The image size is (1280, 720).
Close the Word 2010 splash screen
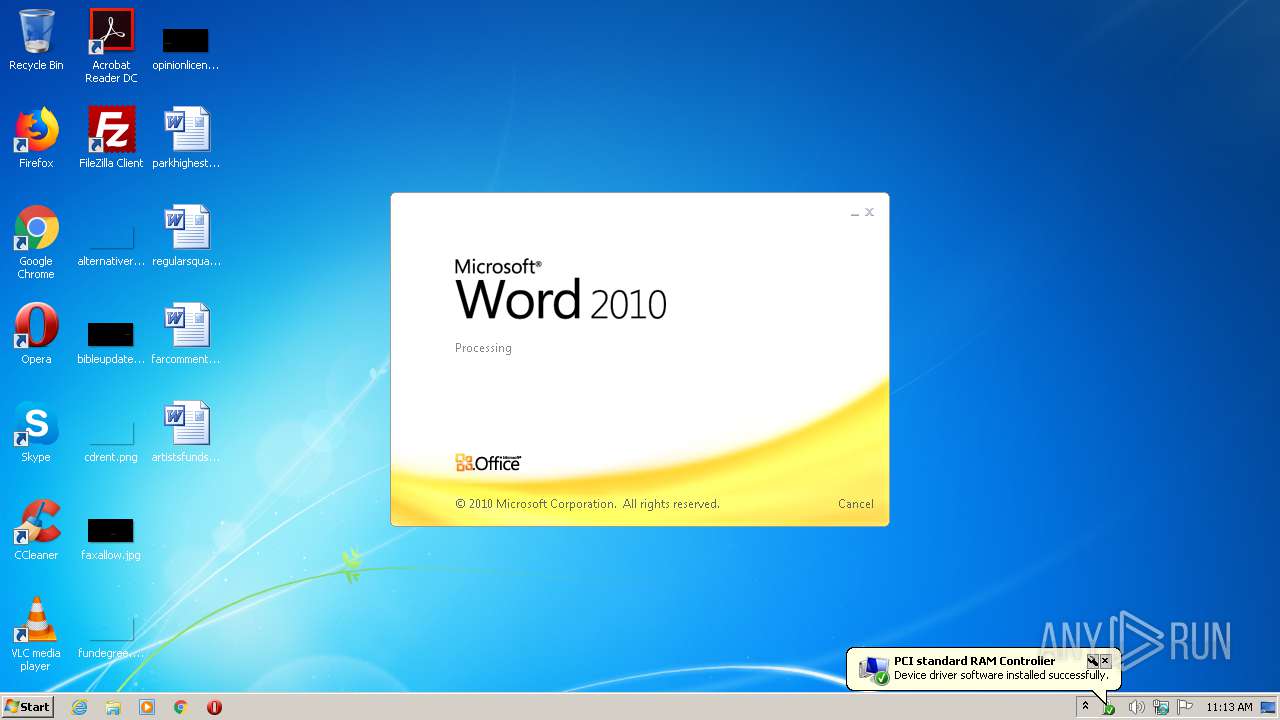point(870,212)
